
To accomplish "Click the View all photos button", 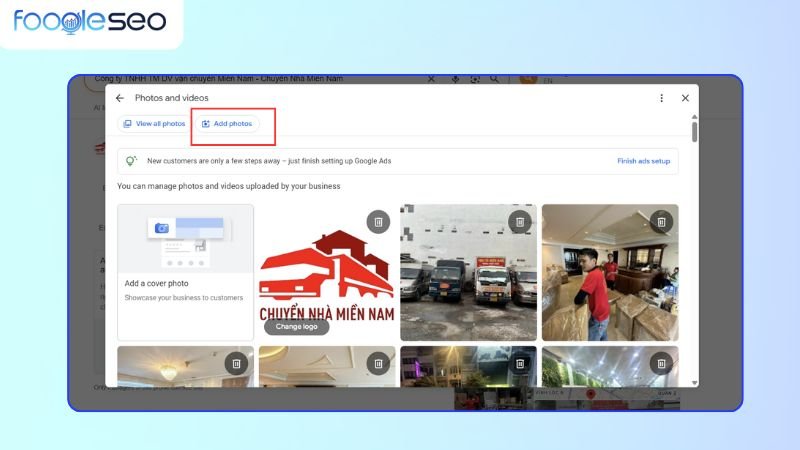I will tap(154, 123).
